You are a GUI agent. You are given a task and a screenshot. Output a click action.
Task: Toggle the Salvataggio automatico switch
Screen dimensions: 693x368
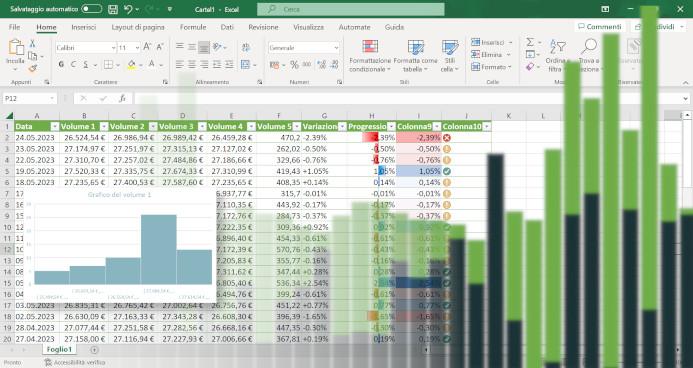click(x=91, y=9)
